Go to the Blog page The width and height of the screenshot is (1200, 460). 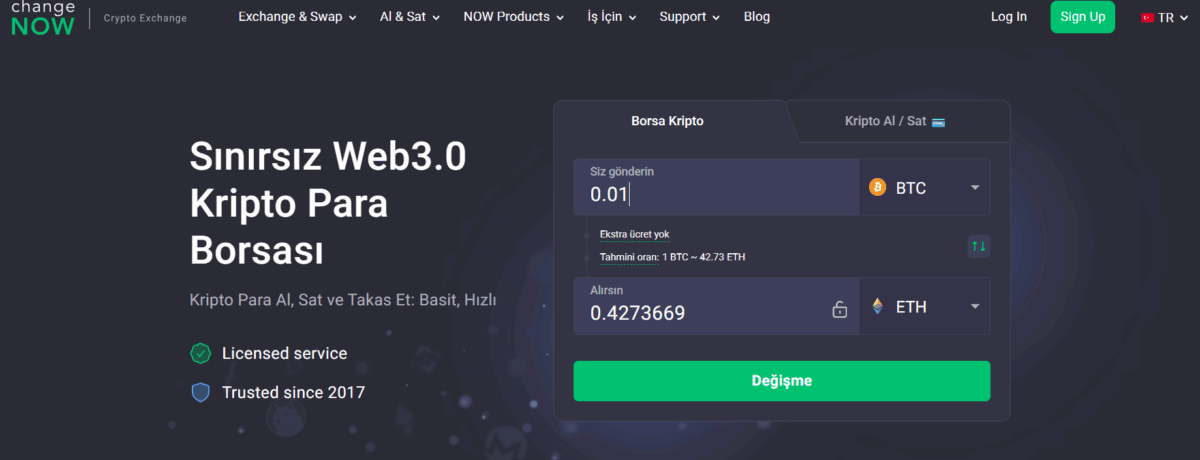tap(757, 17)
